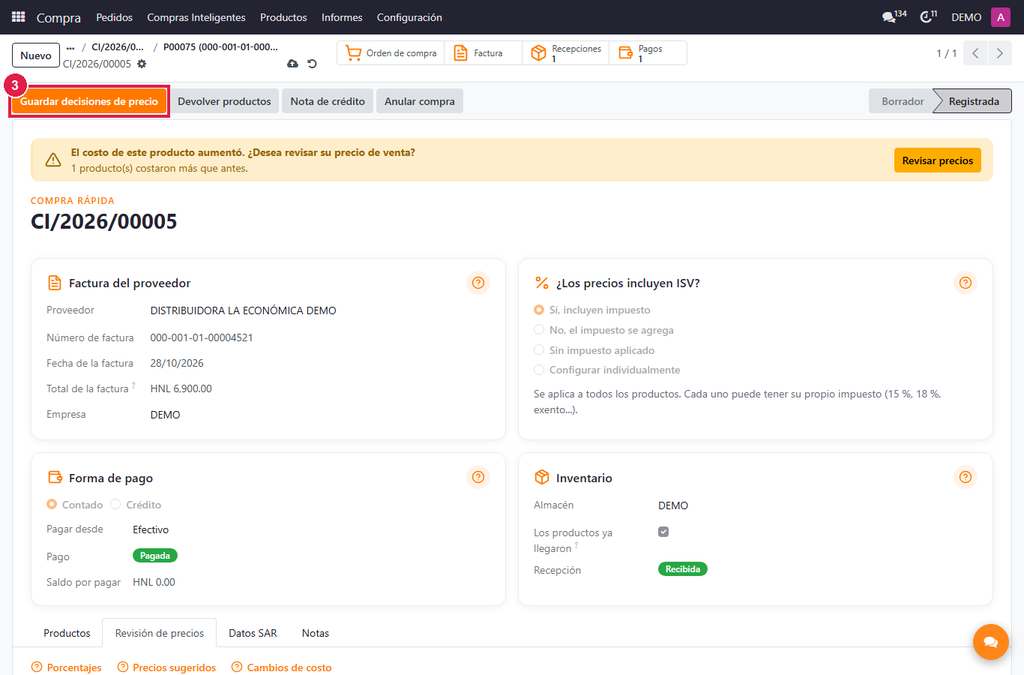Open the apps grid menu icon
This screenshot has height=675, width=1024.
[18, 17]
